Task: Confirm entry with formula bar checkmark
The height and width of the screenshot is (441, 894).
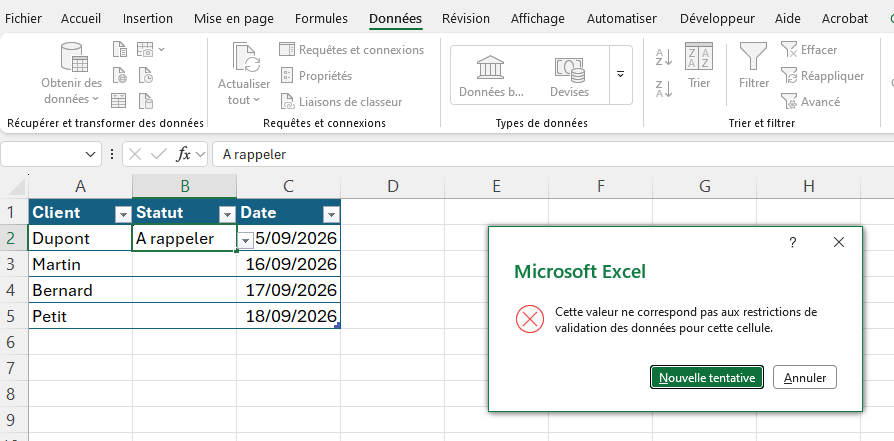Action: [160, 154]
